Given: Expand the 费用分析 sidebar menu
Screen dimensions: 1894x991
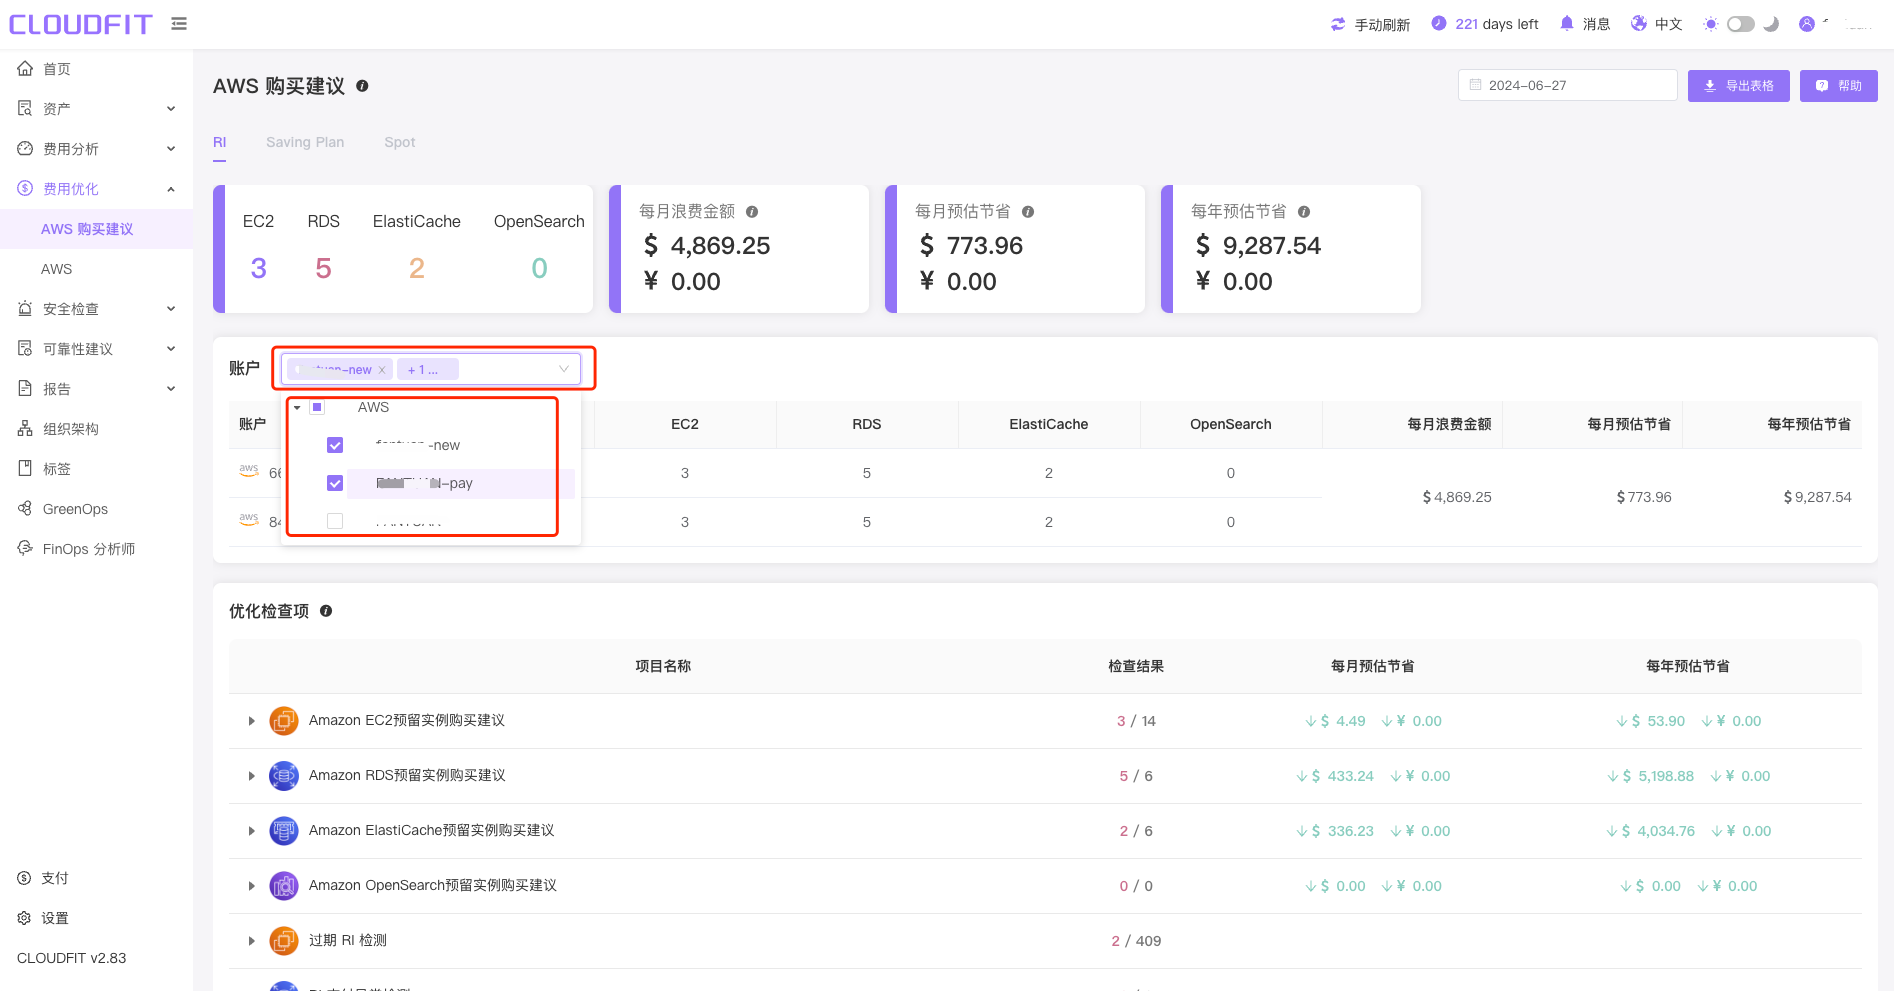Looking at the screenshot, I should 96,148.
